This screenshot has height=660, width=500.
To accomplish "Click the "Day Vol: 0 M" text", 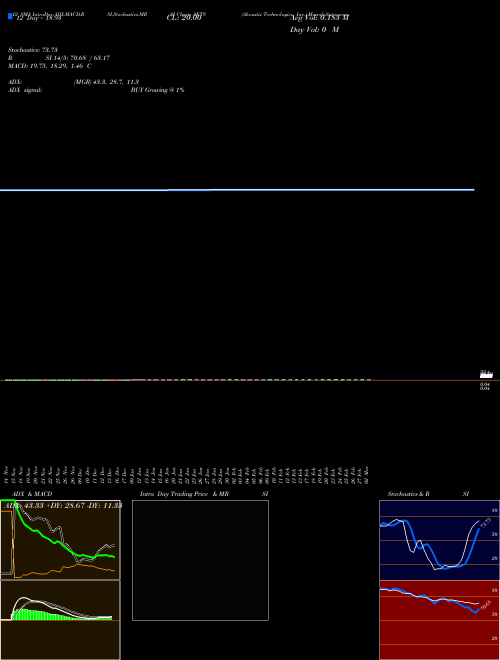I will point(314,30).
